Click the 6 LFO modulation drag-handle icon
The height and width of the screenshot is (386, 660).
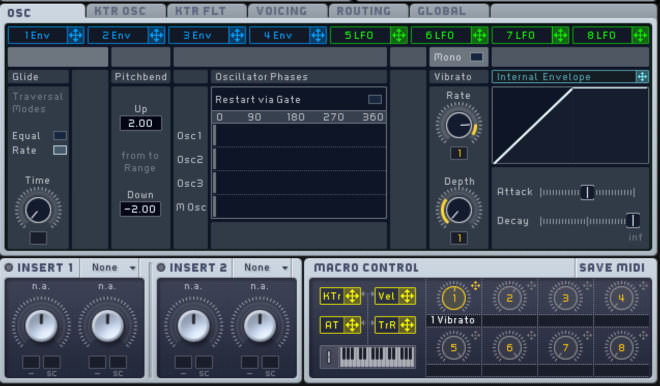pos(480,35)
